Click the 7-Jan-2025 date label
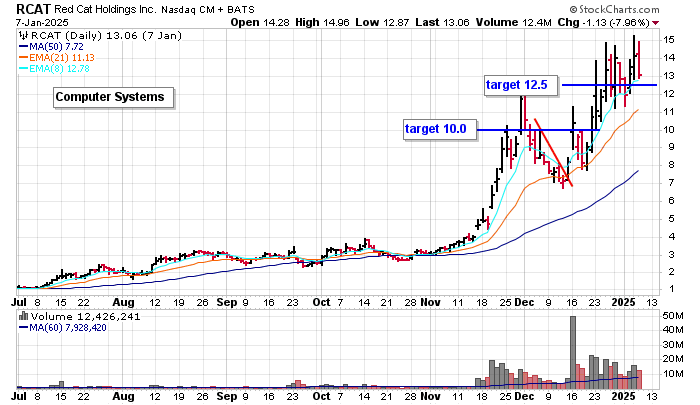 pyautogui.click(x=42, y=22)
